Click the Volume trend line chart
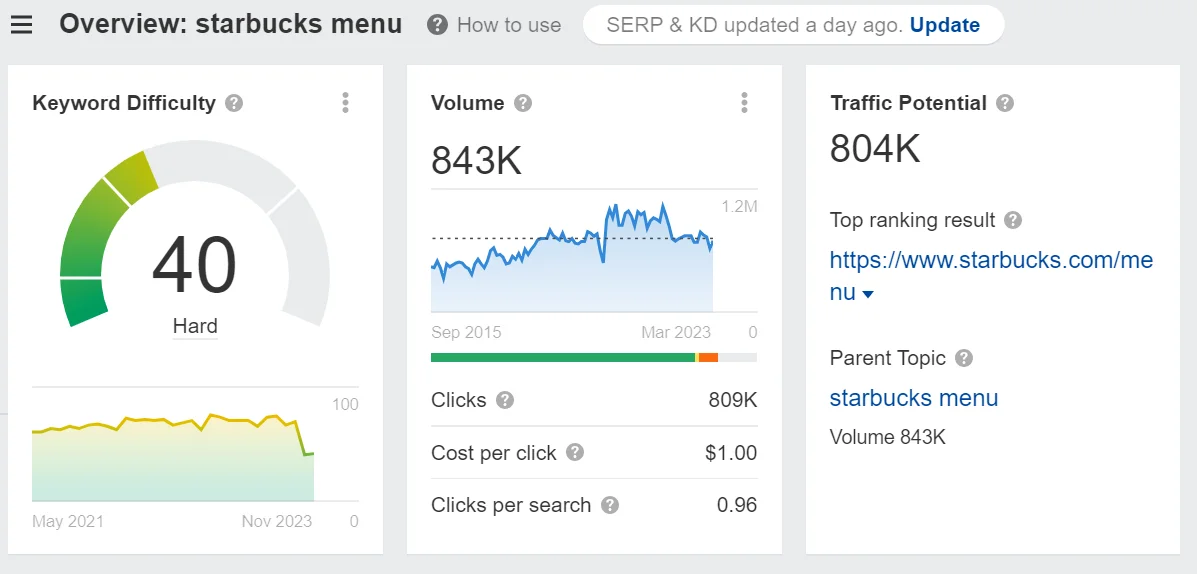Screen dimensions: 1197x574 coord(572,256)
